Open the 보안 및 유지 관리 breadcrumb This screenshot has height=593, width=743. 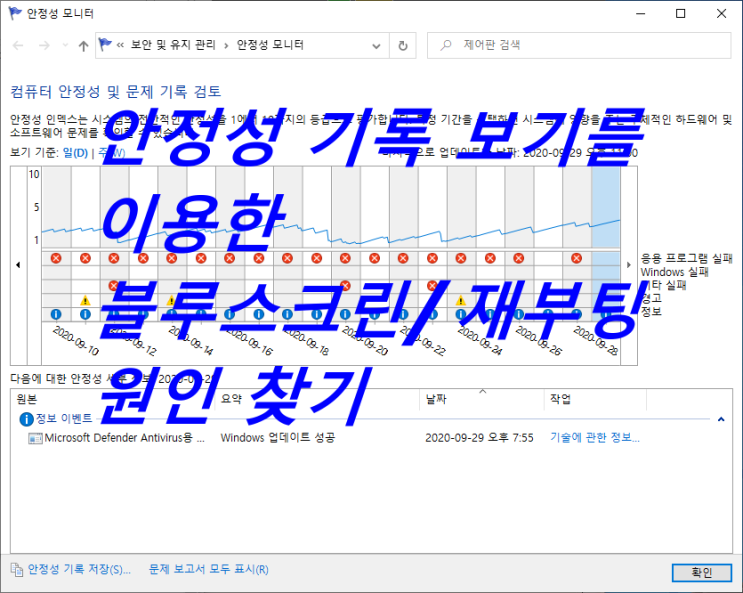click(x=173, y=45)
